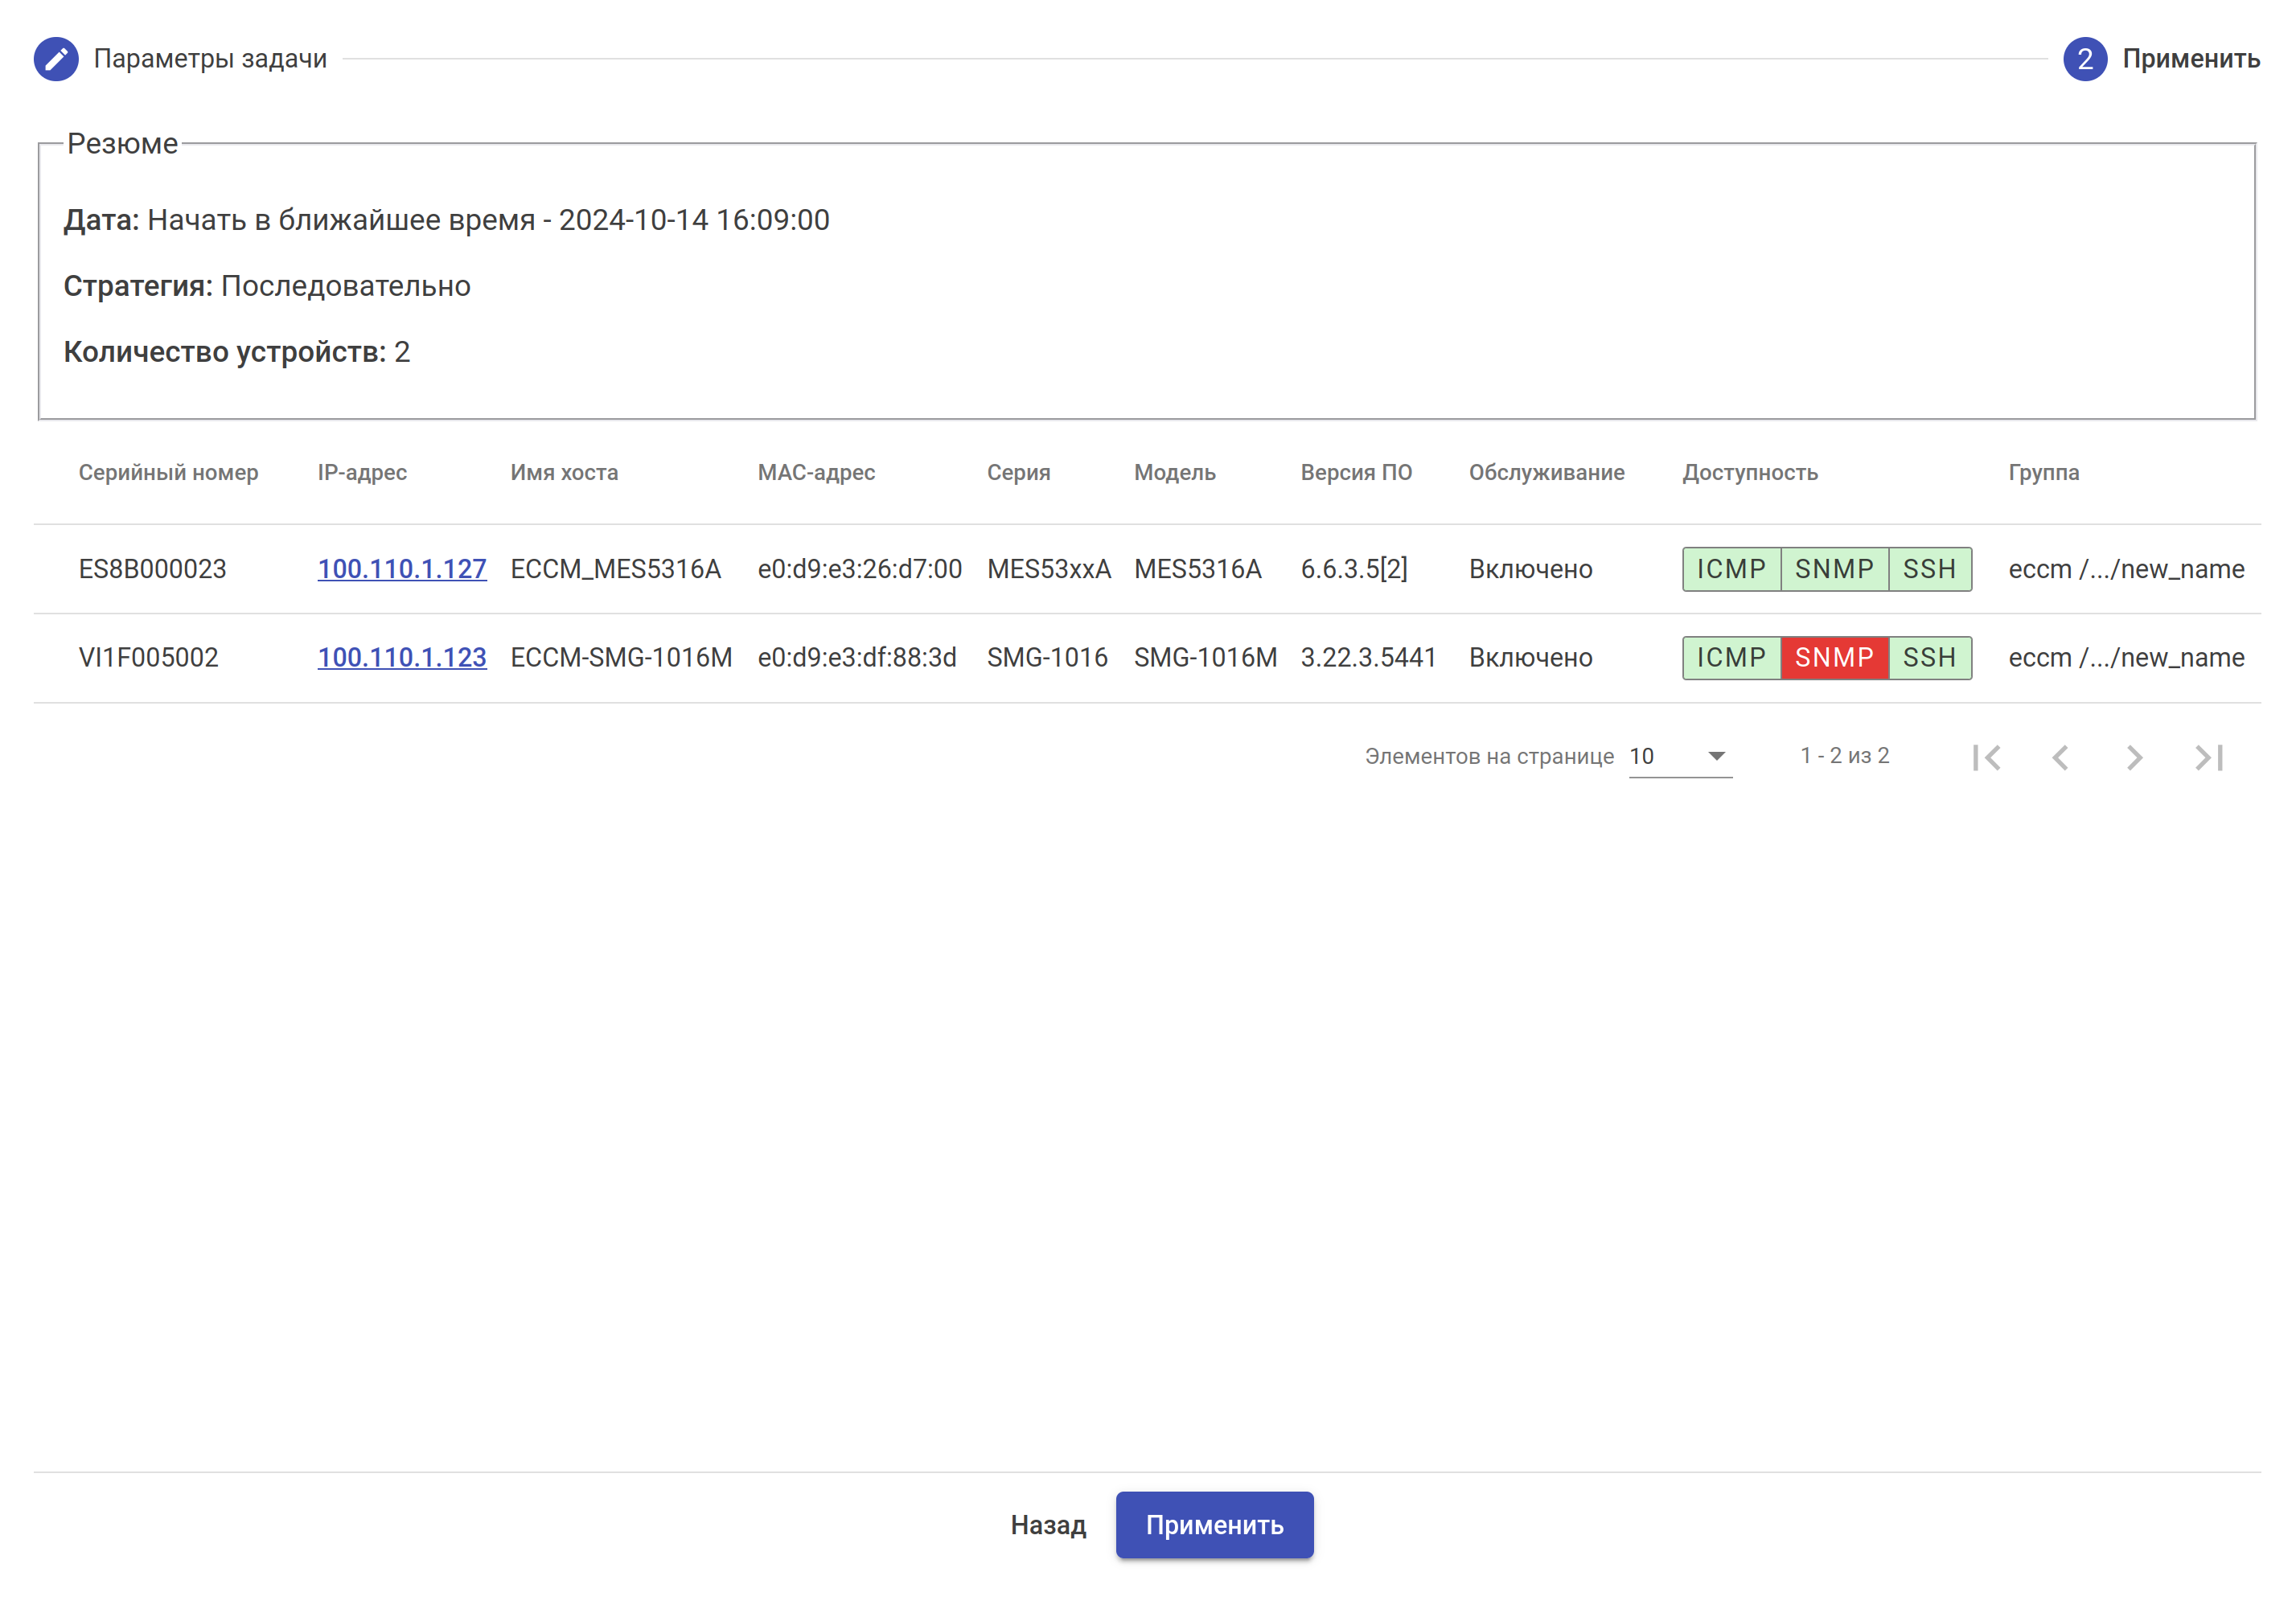The width and height of the screenshot is (2296, 1609).
Task: Go to previous page chevron
Action: point(2060,757)
